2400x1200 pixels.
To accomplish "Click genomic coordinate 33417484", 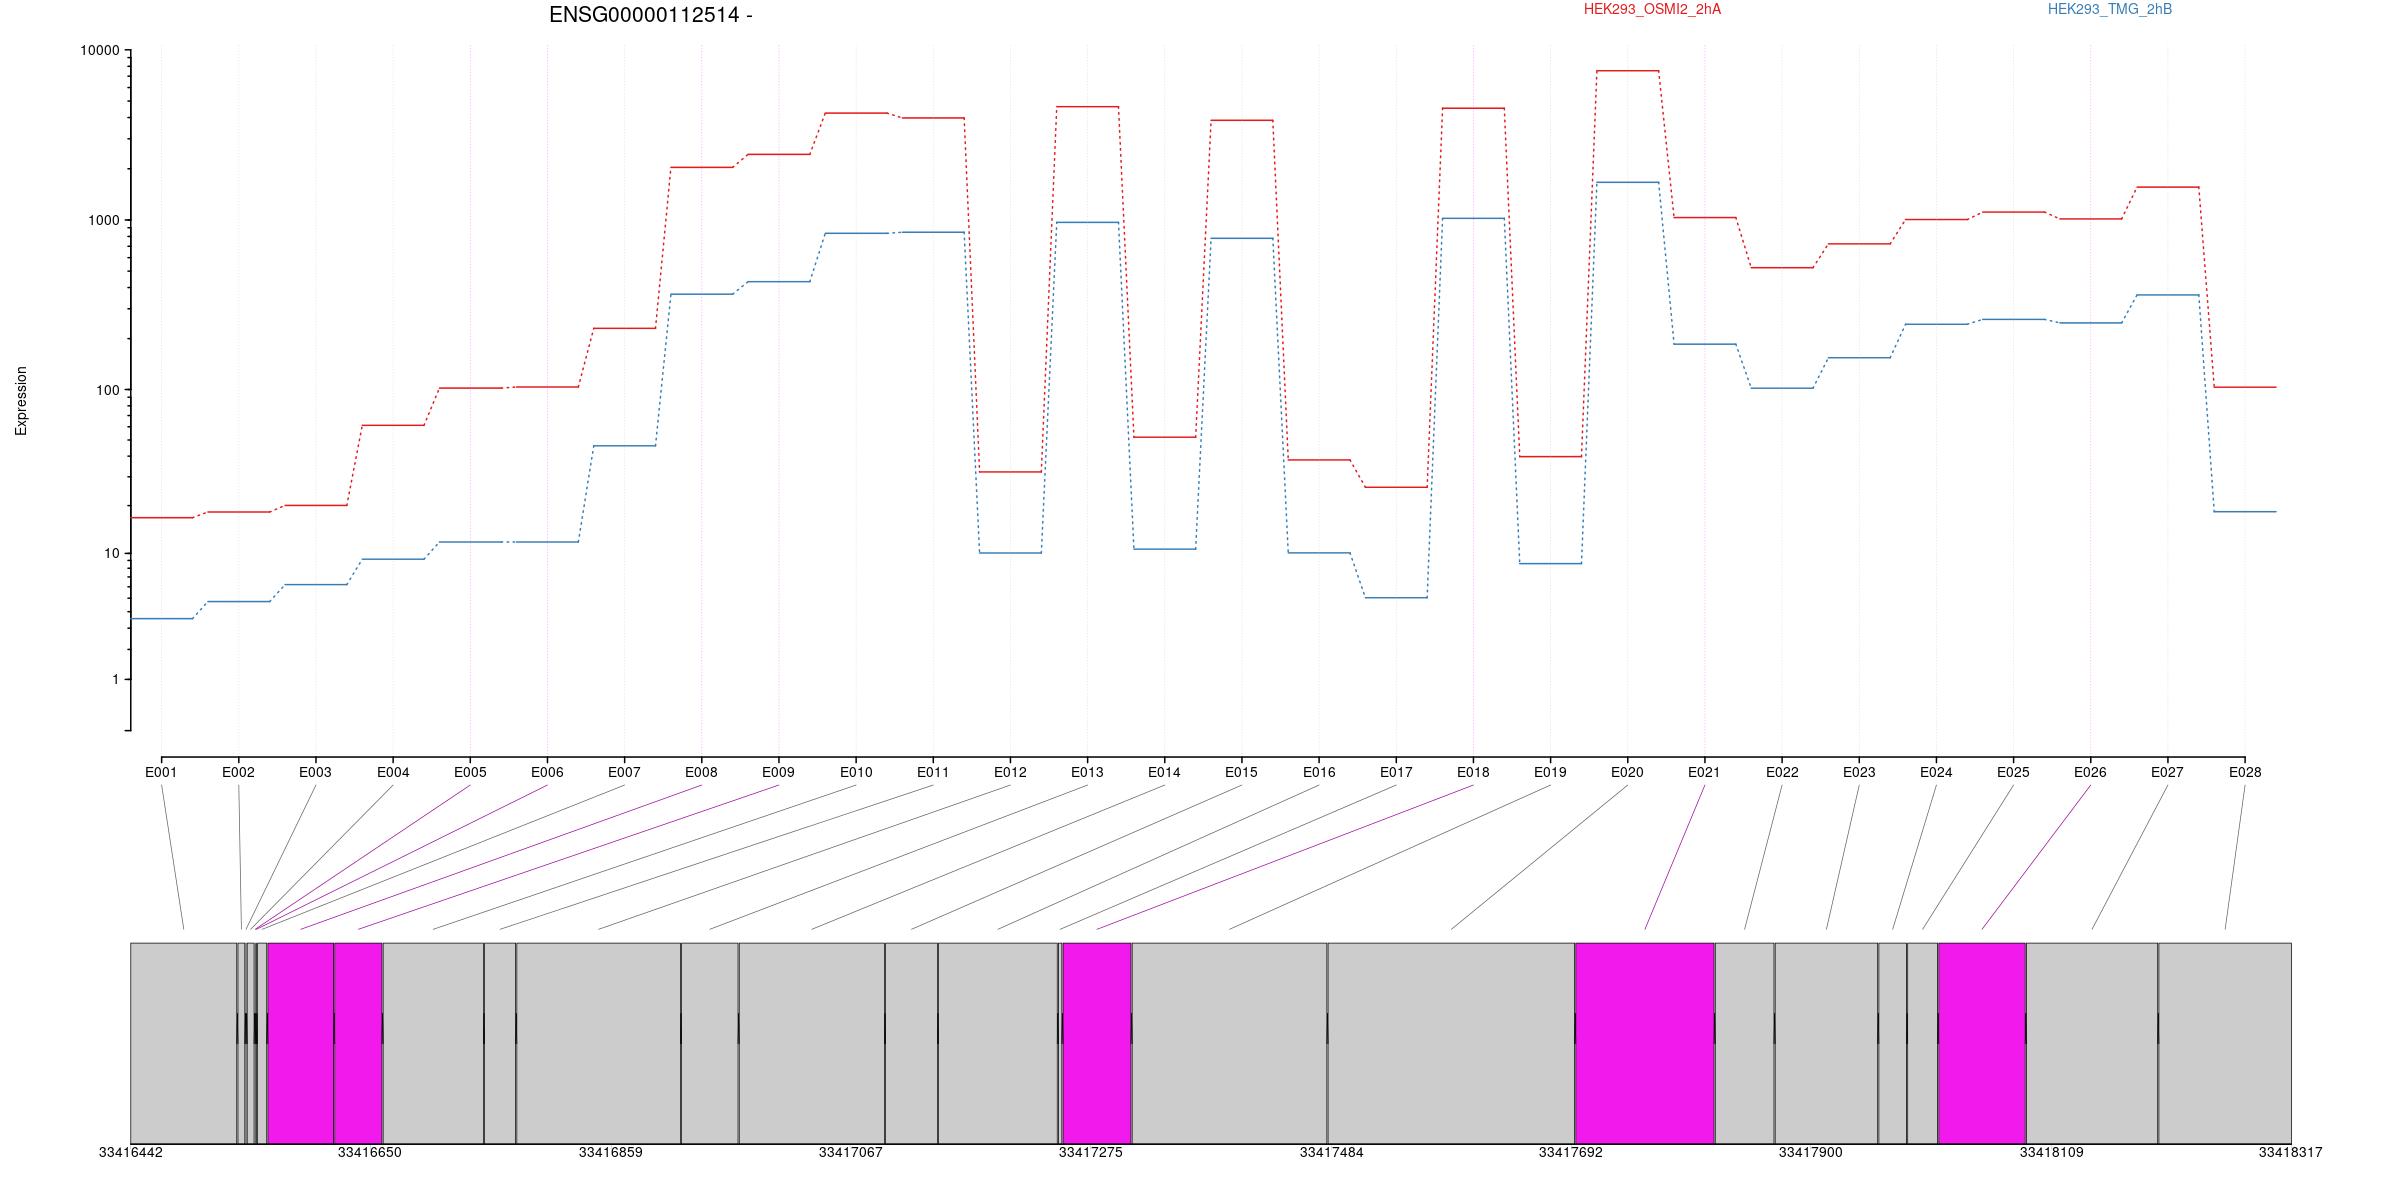I will [x=1331, y=1152].
